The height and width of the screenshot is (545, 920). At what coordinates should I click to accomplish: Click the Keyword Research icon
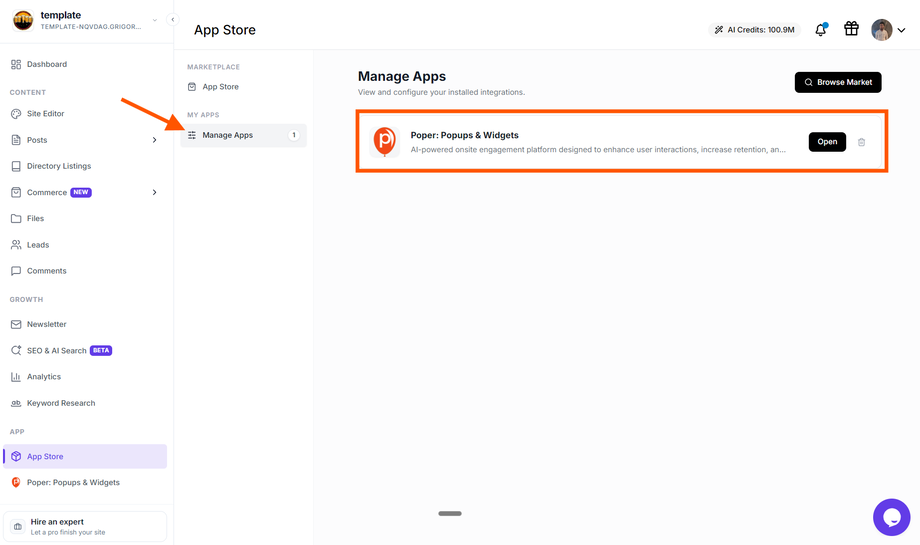(x=16, y=403)
